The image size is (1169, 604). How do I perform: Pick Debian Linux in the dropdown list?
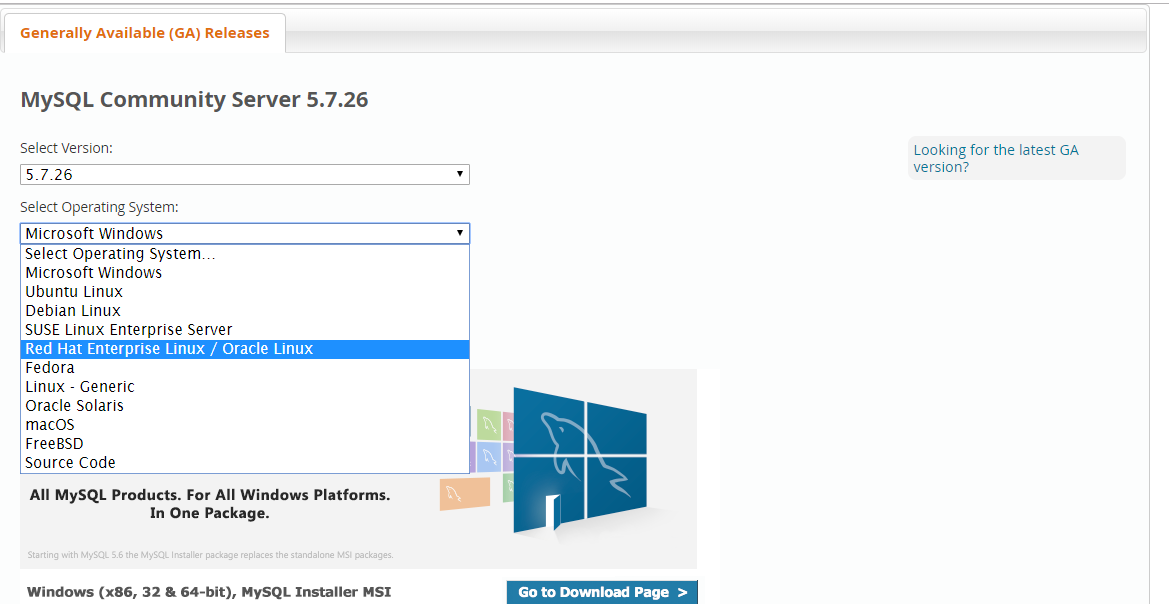pos(245,311)
